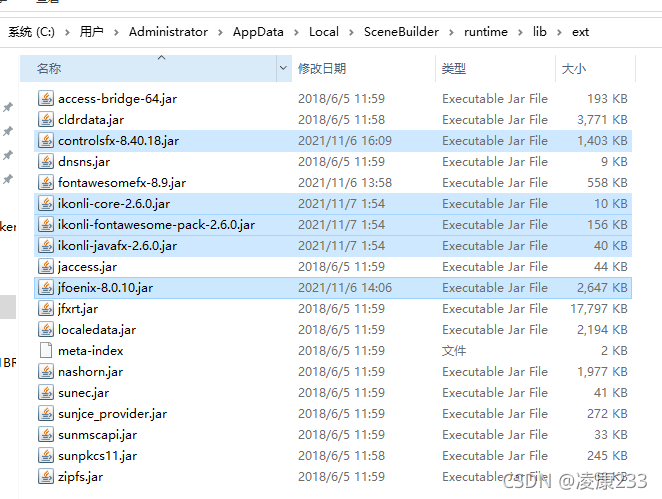Viewport: 662px width, 499px height.
Task: Click the sunjce_provider.jar file icon
Action: pos(46,414)
